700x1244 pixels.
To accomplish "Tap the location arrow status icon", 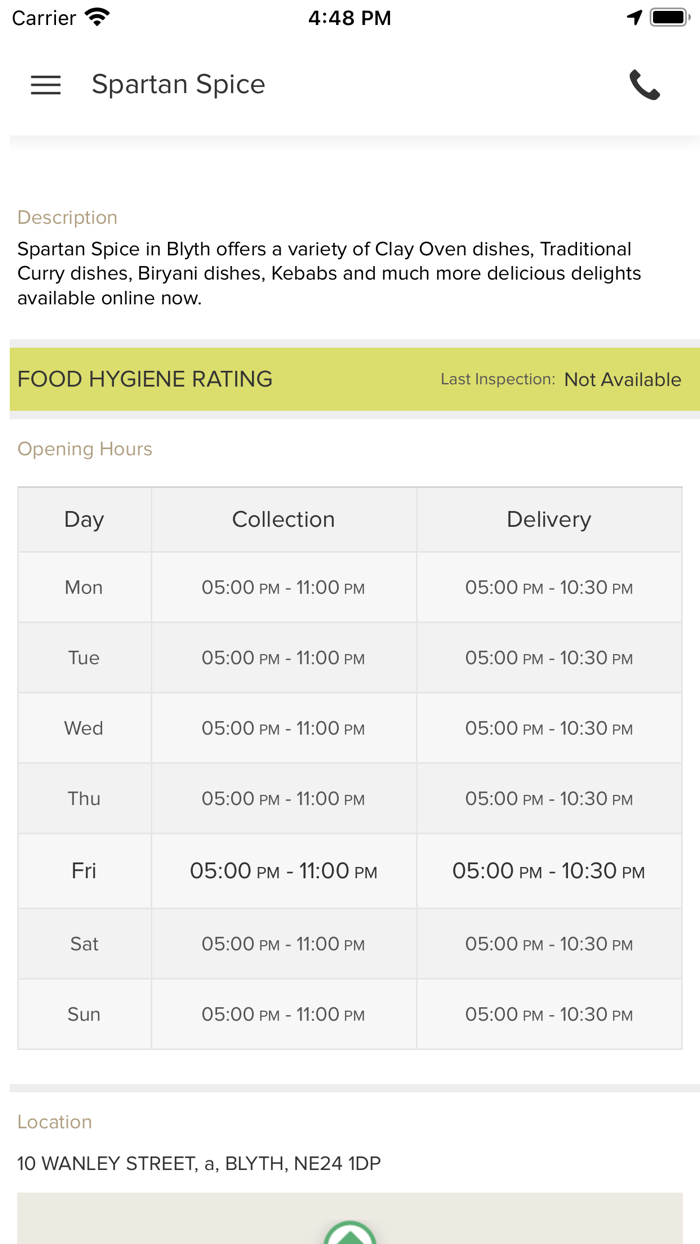I will pos(634,18).
